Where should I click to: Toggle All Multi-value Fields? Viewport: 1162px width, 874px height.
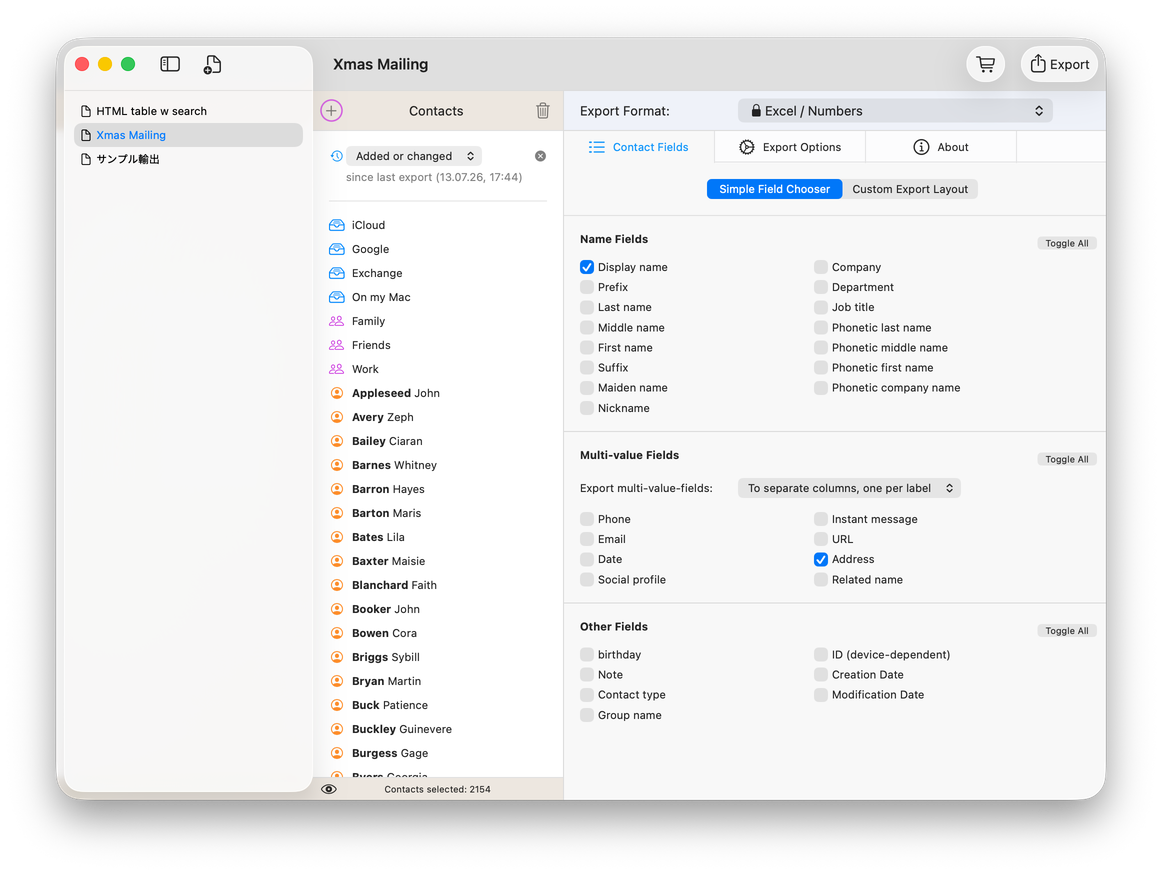coord(1066,460)
